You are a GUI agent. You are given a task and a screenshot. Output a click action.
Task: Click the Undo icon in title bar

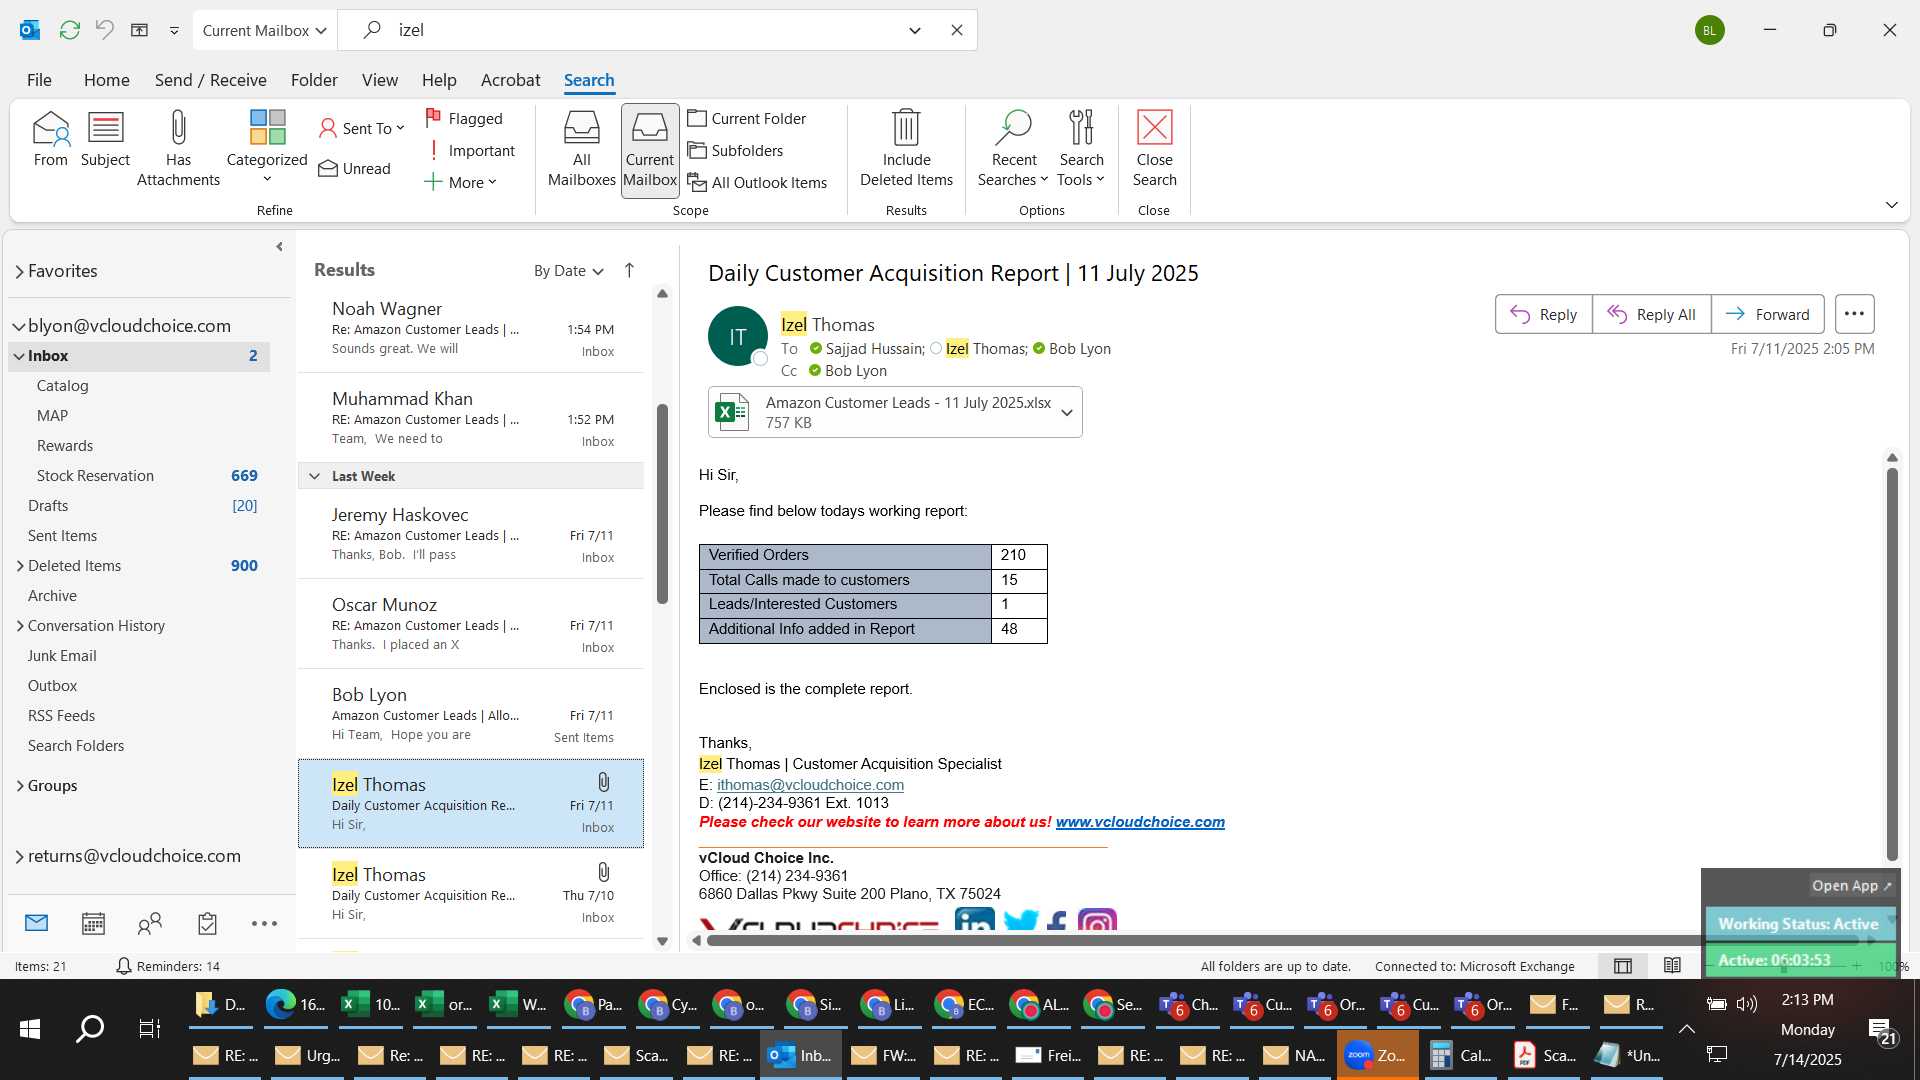pos(104,30)
